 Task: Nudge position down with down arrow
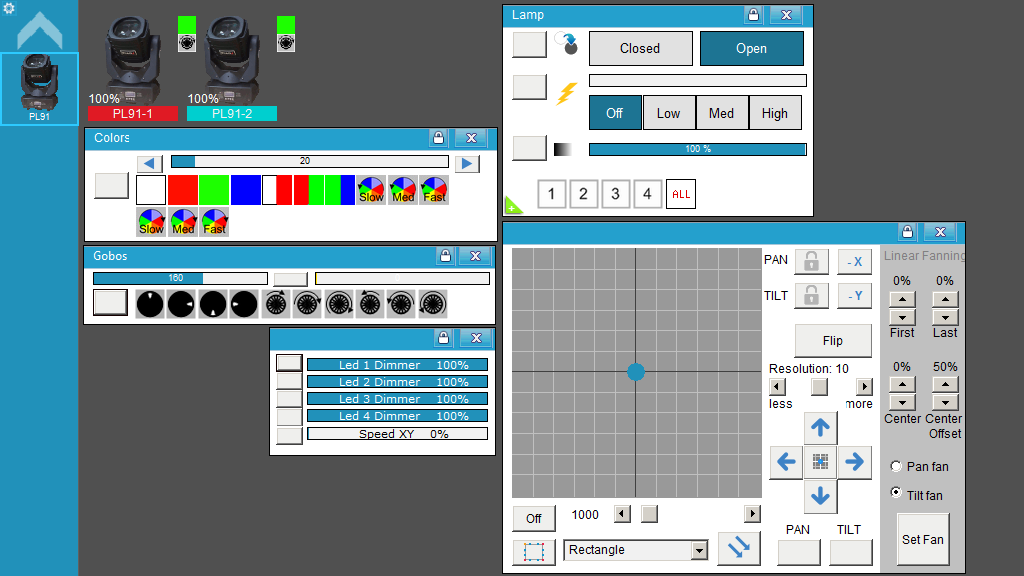[x=820, y=496]
